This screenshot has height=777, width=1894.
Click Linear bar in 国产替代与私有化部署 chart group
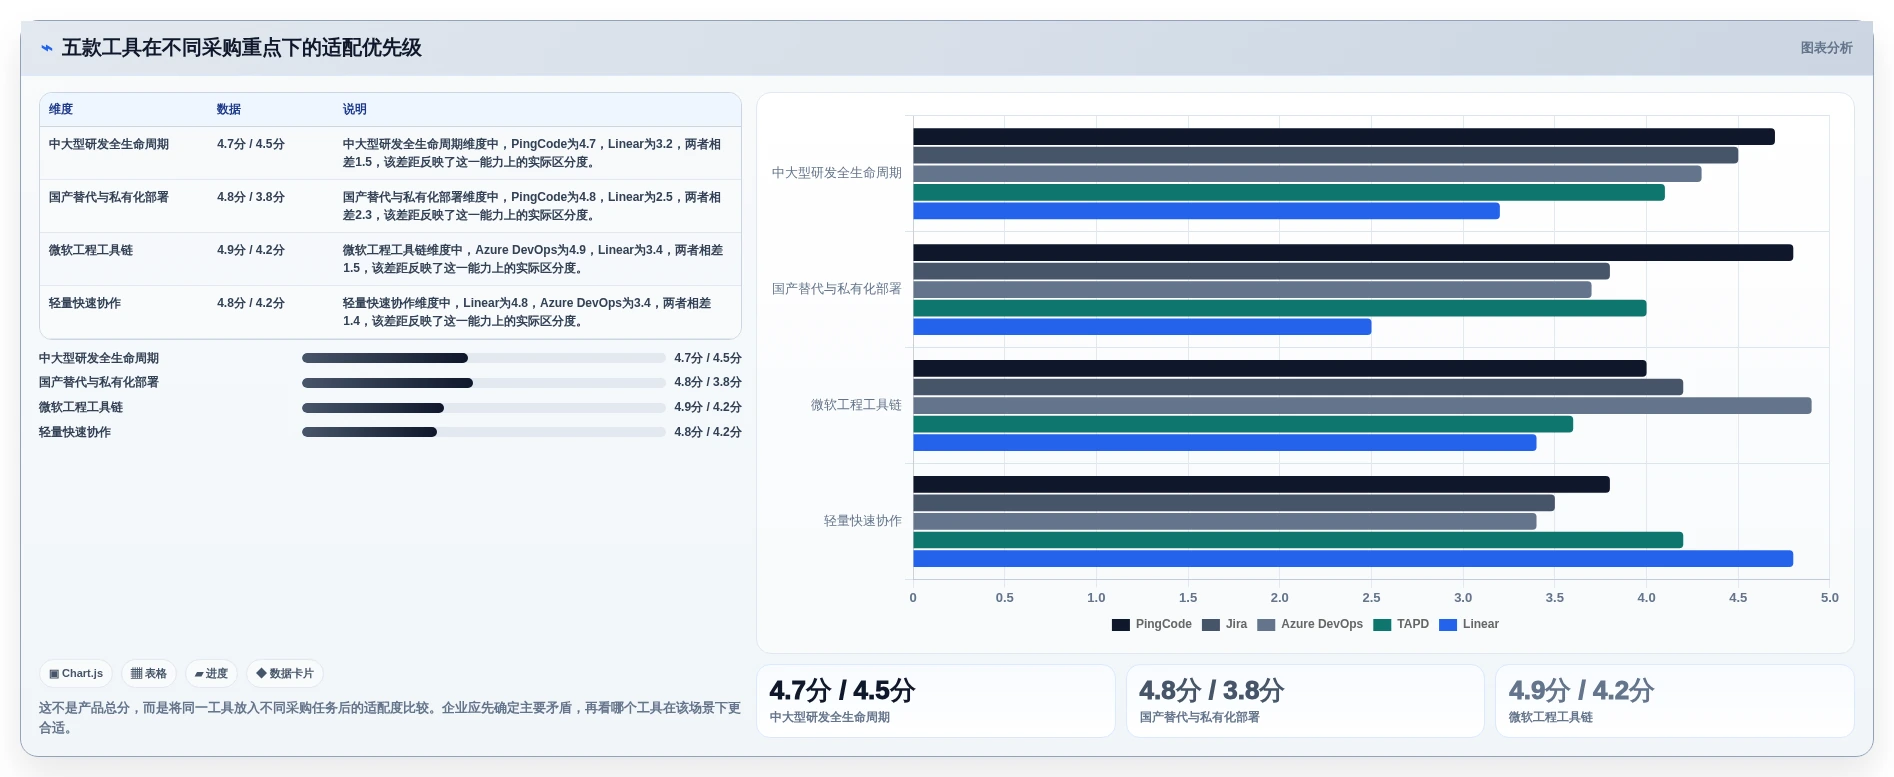1142,327
